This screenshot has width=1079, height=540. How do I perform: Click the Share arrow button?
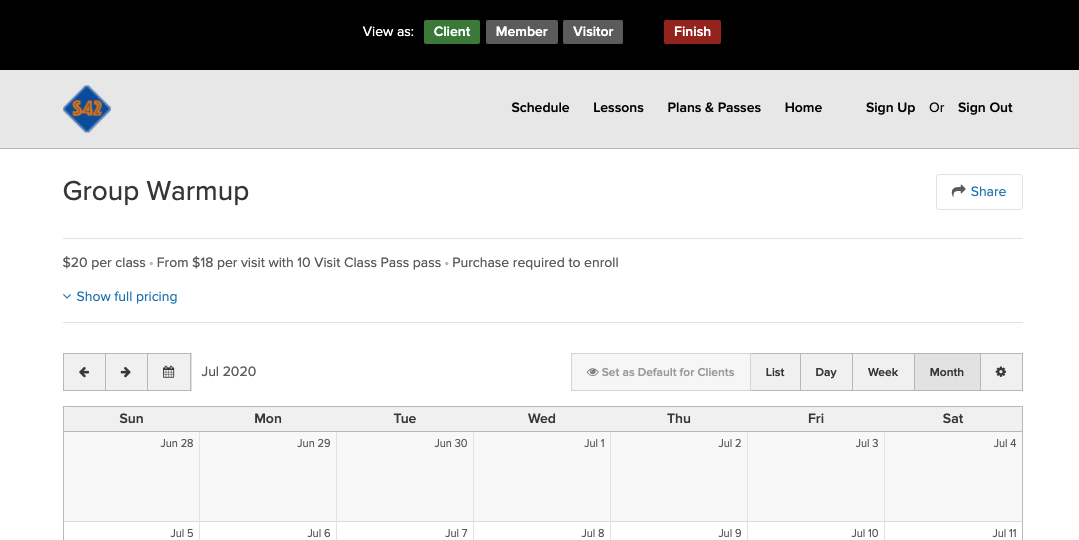click(x=979, y=192)
